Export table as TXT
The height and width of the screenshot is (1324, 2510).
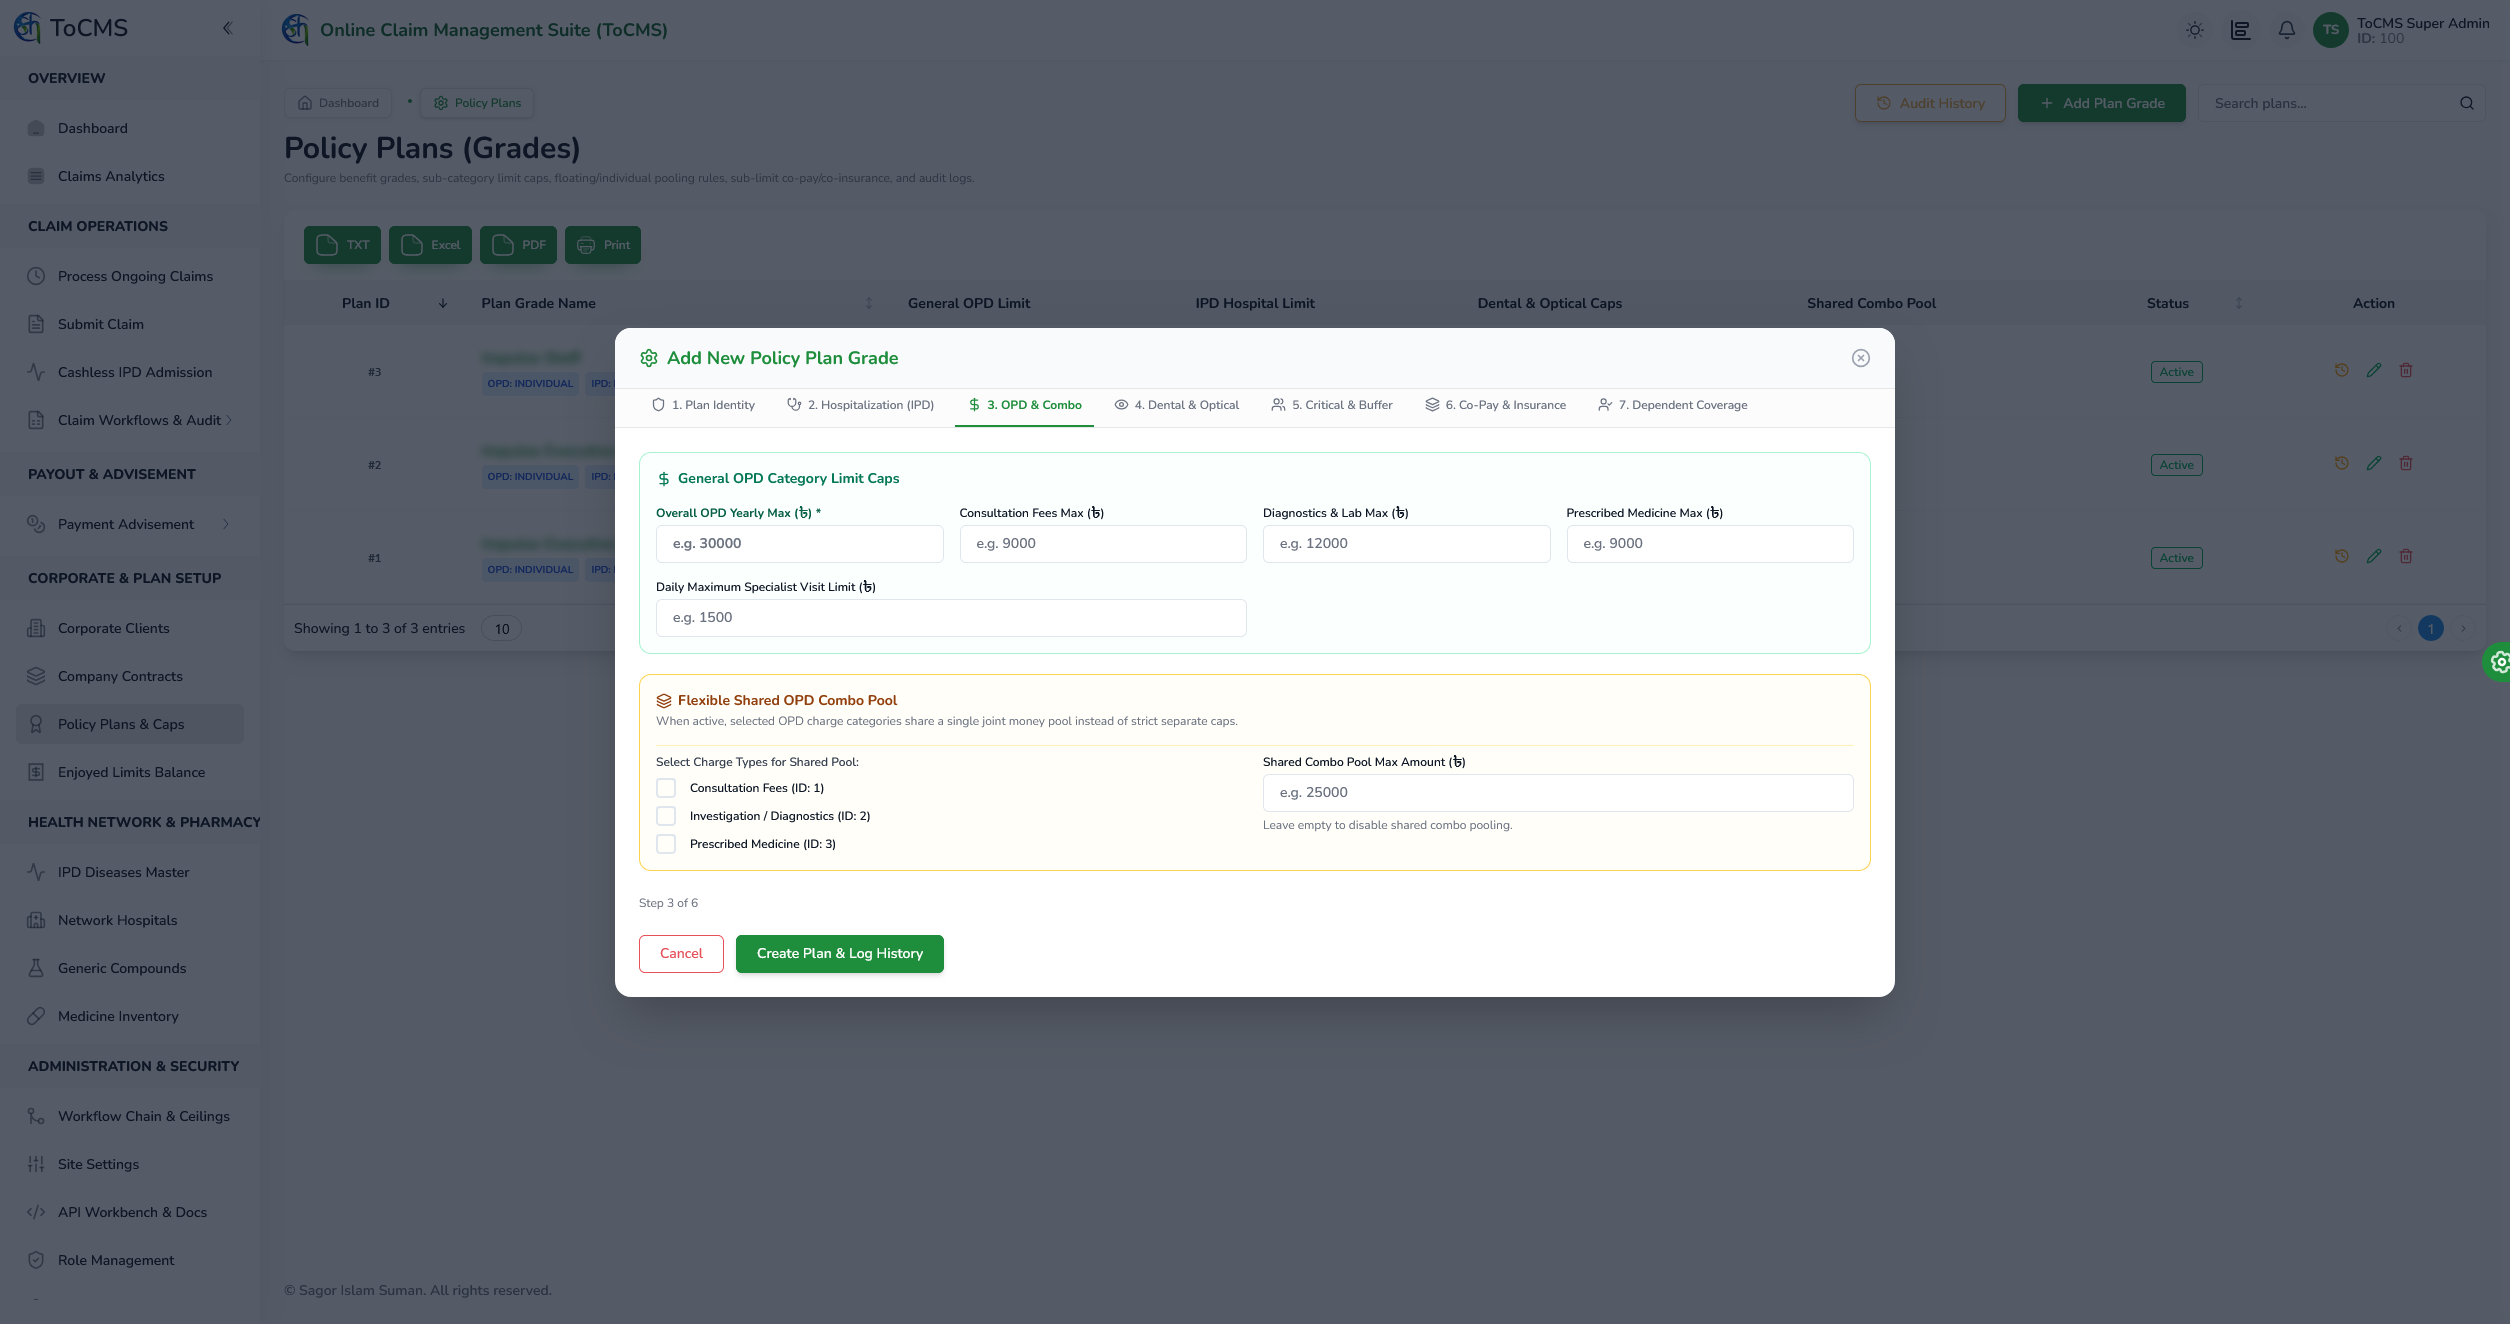(342, 245)
